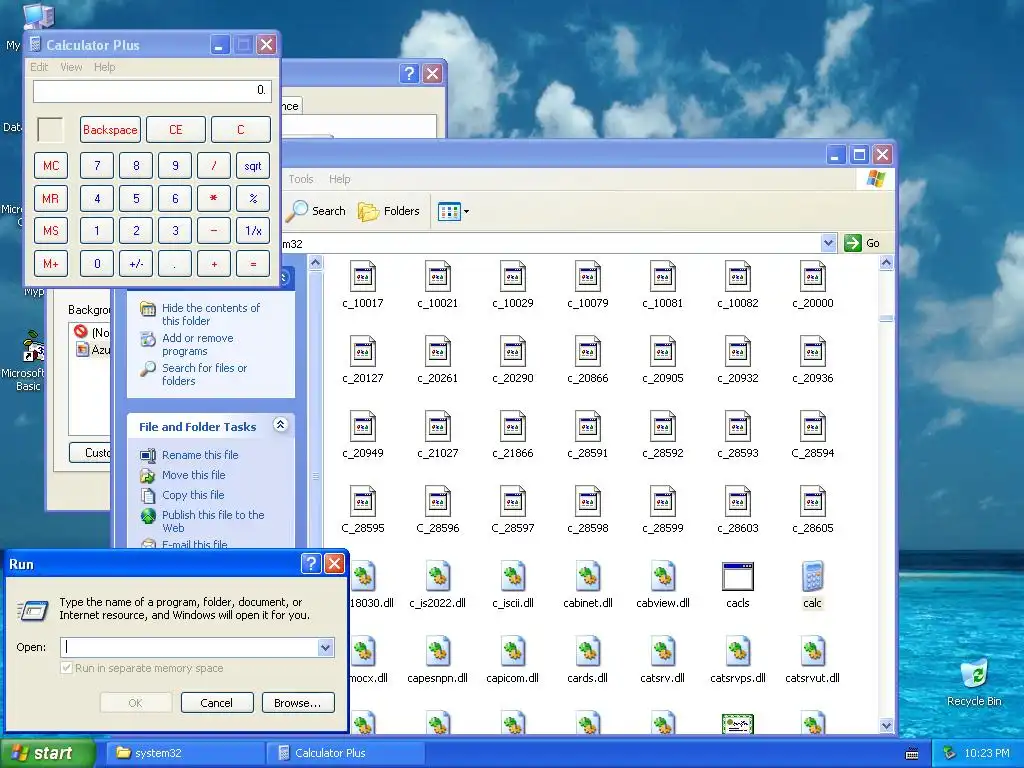Click the 7 digit button in Calculator
The image size is (1024, 768).
pos(97,166)
